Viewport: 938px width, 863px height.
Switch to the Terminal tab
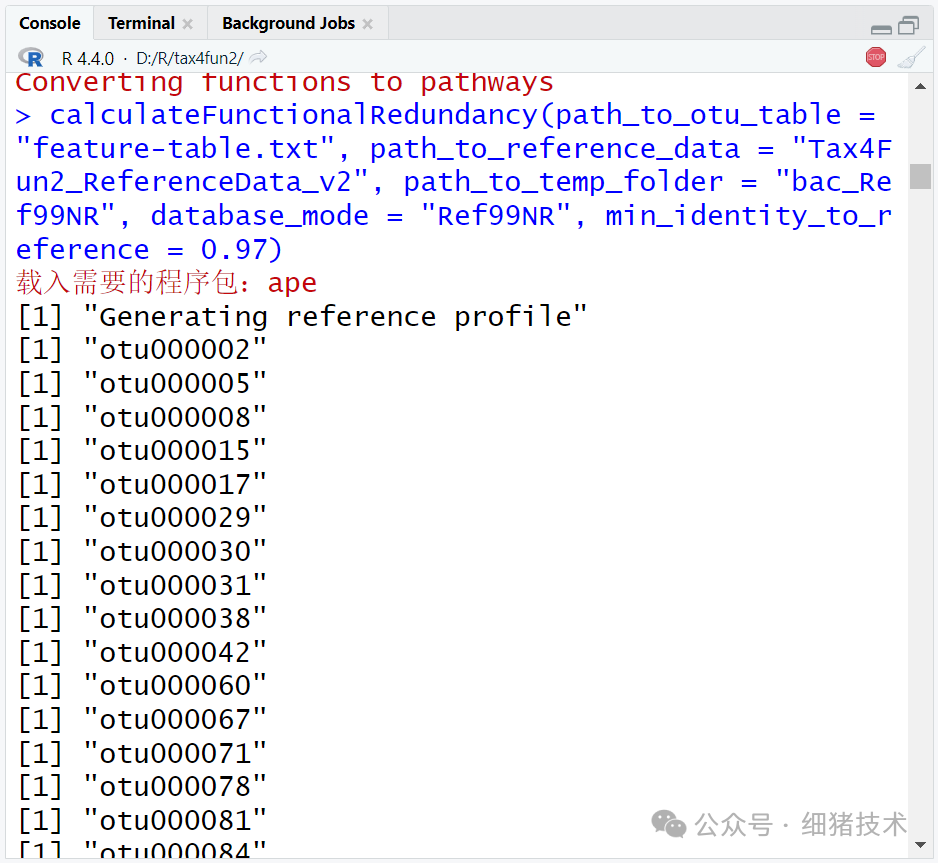142,22
